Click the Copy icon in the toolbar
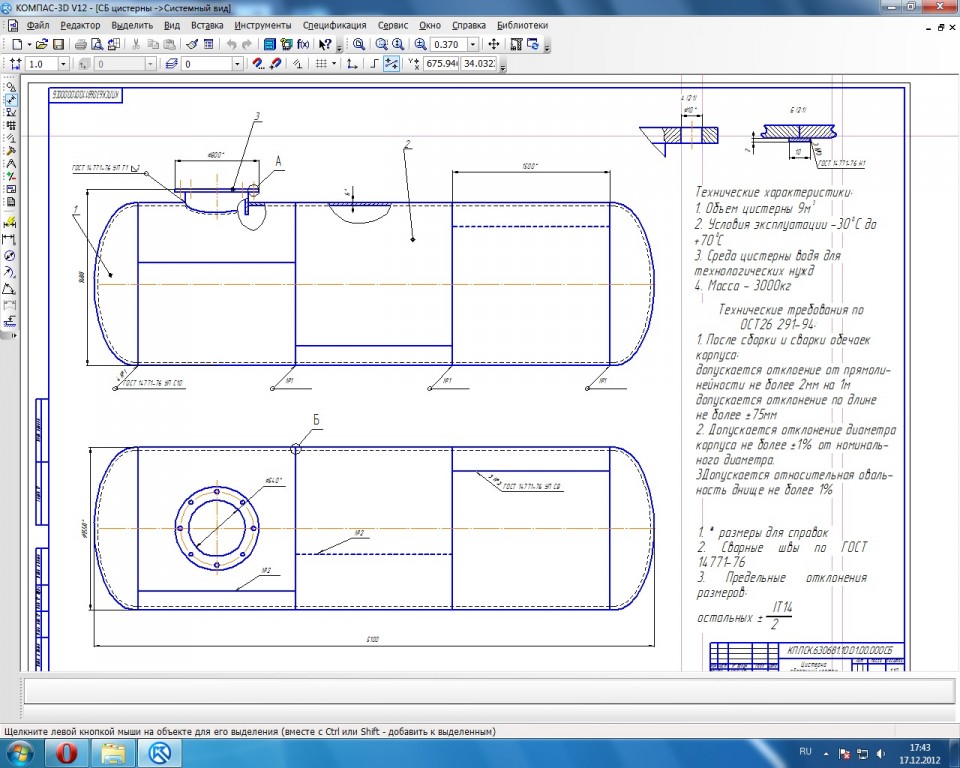The height and width of the screenshot is (768, 960). tap(153, 44)
